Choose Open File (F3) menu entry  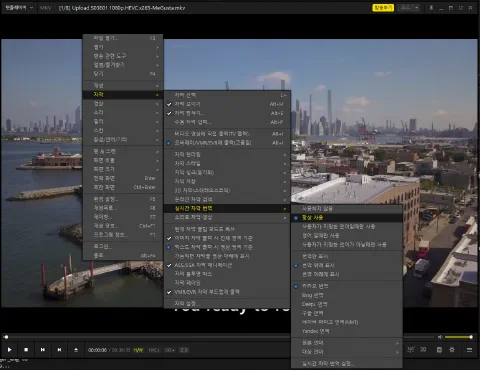tap(123, 38)
